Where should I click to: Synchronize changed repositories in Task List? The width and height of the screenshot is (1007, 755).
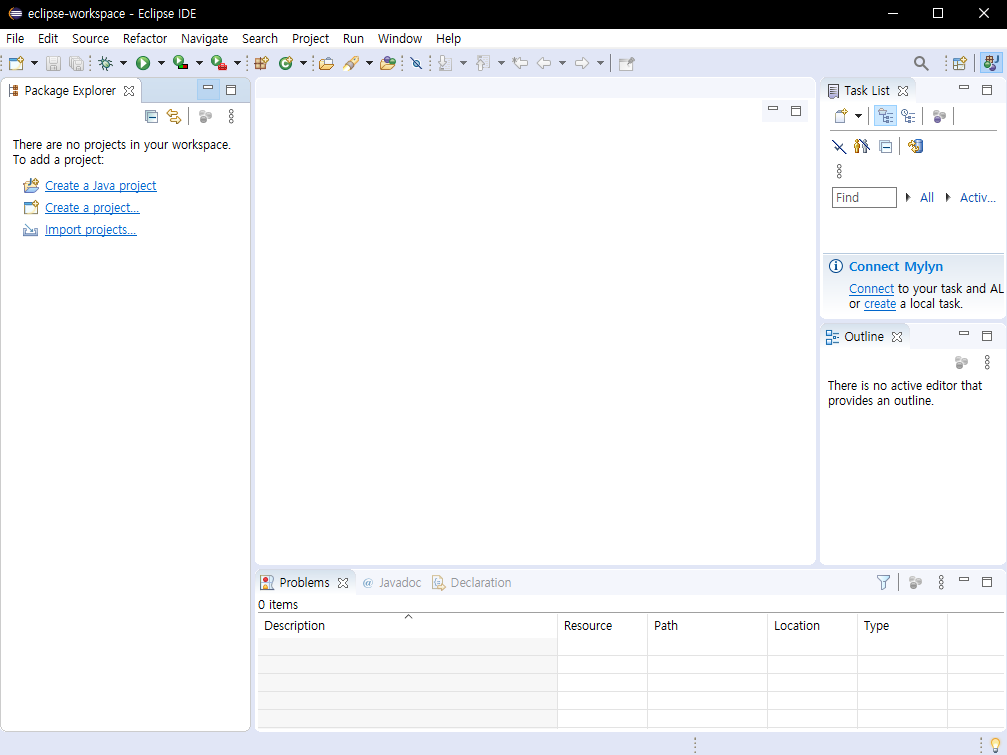click(916, 146)
